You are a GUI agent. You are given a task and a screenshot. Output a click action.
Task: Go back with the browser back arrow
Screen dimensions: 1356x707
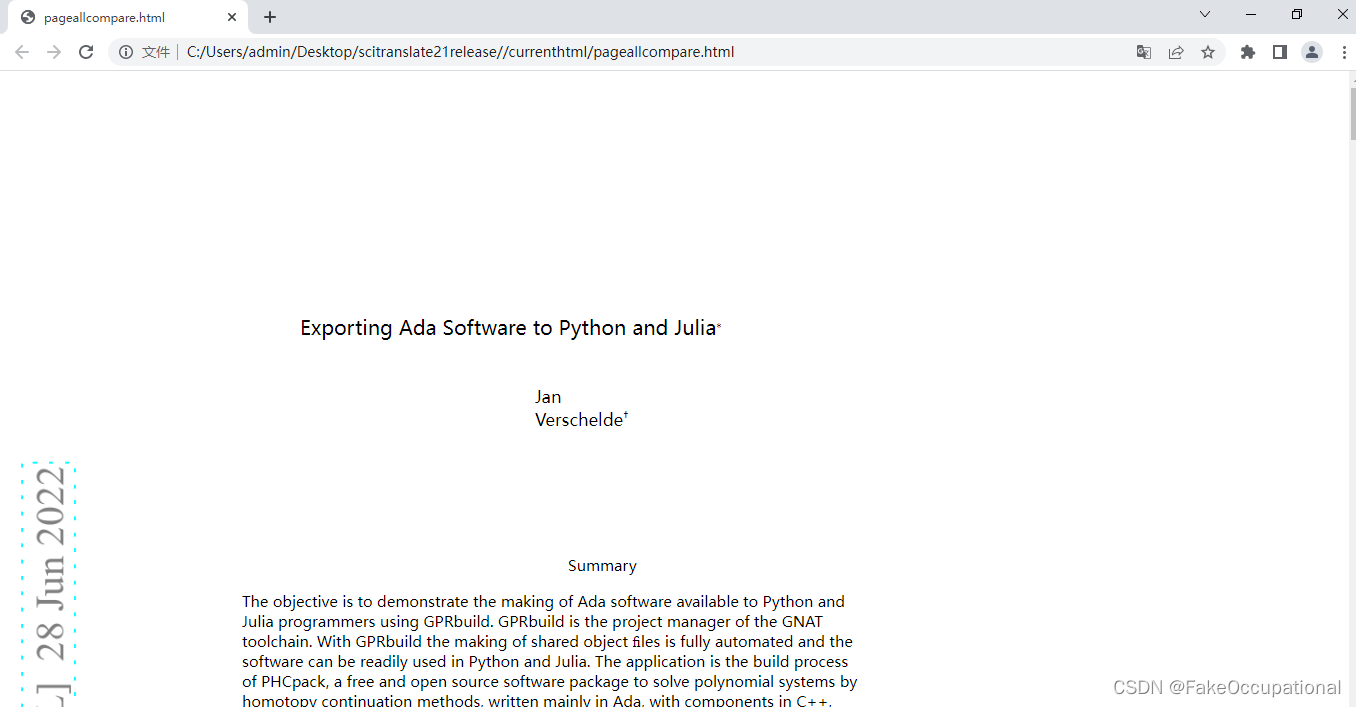[22, 52]
